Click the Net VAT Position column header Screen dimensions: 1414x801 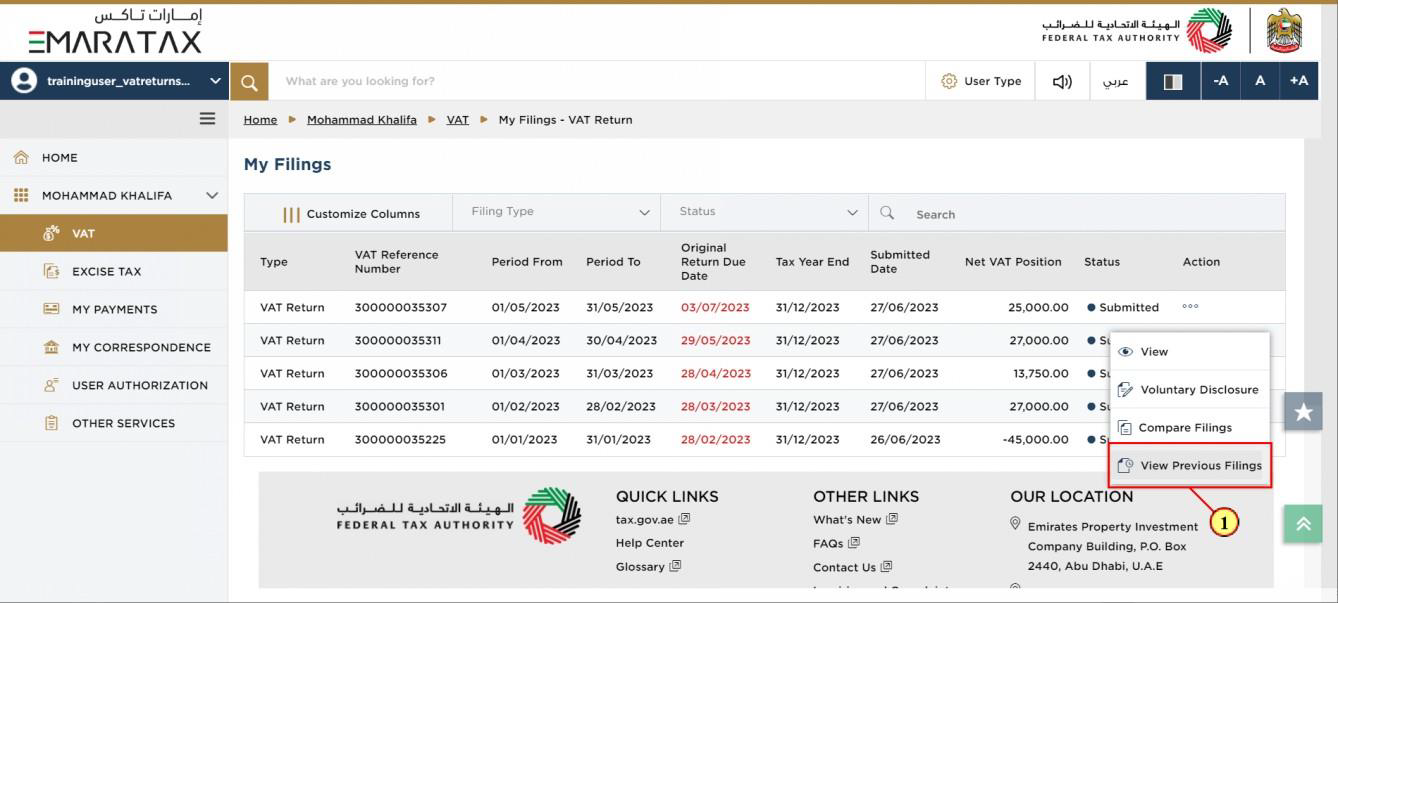click(1013, 262)
